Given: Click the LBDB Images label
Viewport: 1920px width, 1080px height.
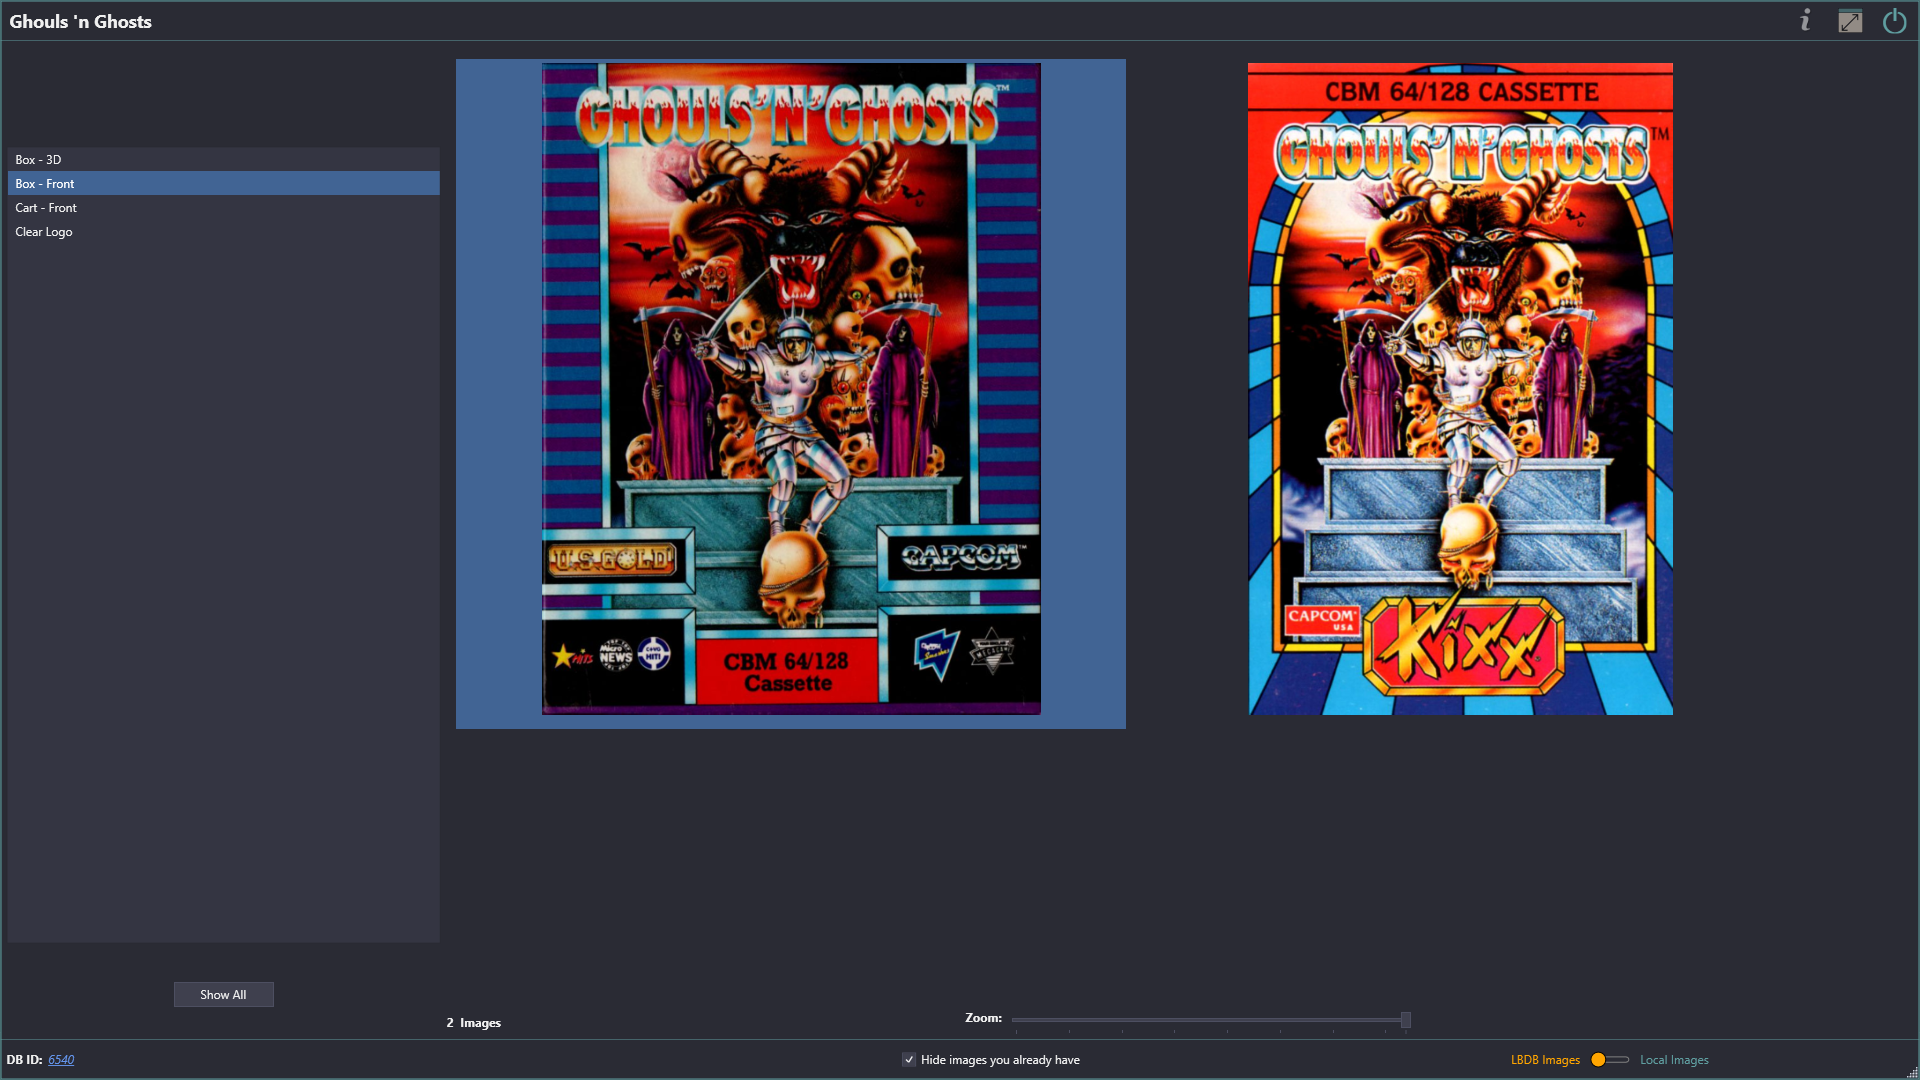Looking at the screenshot, I should click(x=1545, y=1060).
